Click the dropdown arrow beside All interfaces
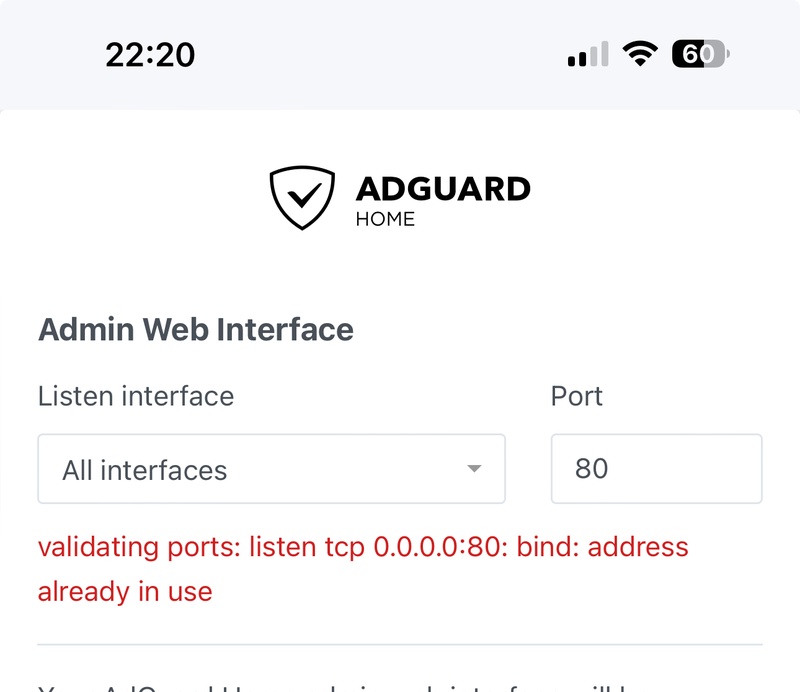 pyautogui.click(x=474, y=468)
